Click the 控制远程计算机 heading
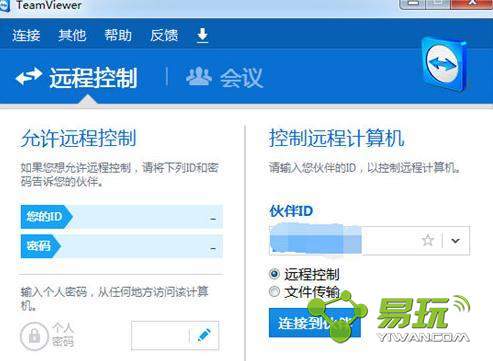This screenshot has width=493, height=361. [337, 138]
